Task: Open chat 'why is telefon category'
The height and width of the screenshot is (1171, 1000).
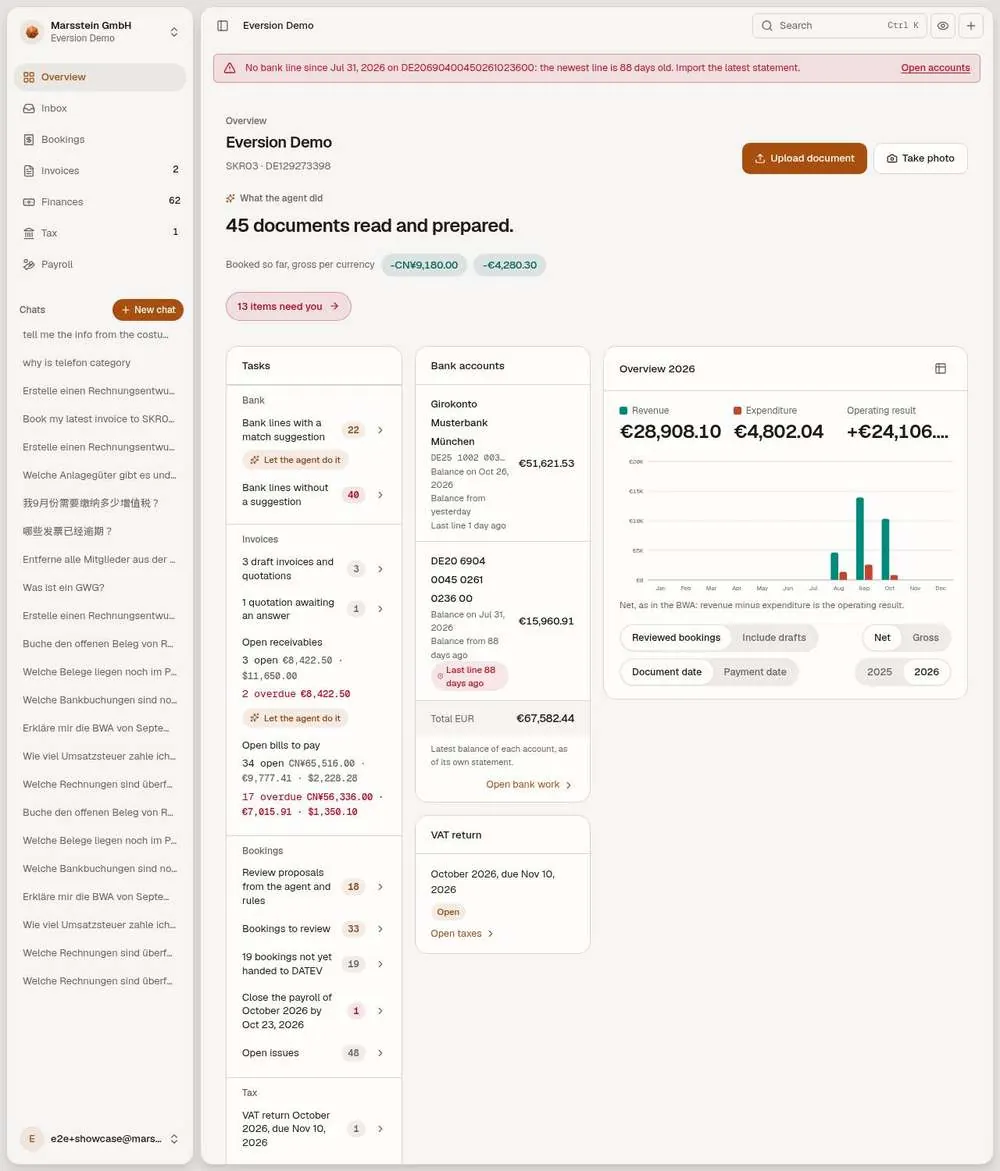Action: [x=100, y=363]
